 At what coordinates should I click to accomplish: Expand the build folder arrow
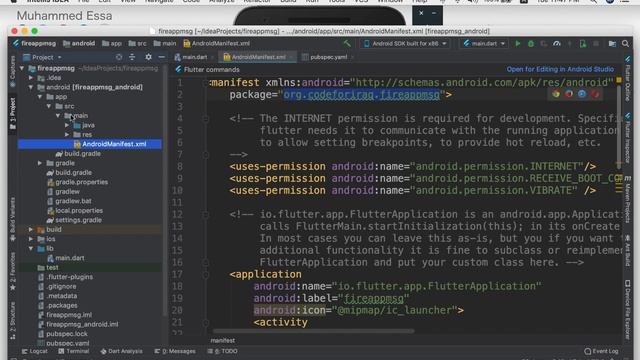point(31,229)
